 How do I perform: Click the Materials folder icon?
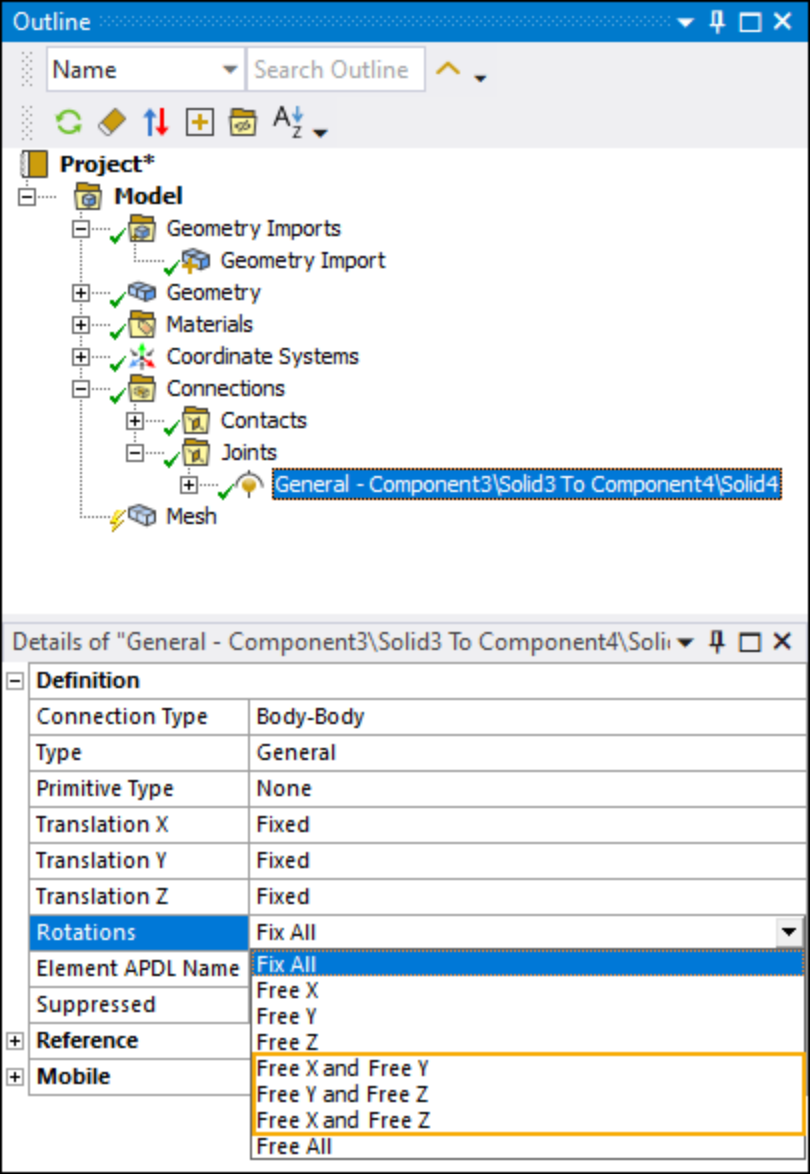click(142, 324)
